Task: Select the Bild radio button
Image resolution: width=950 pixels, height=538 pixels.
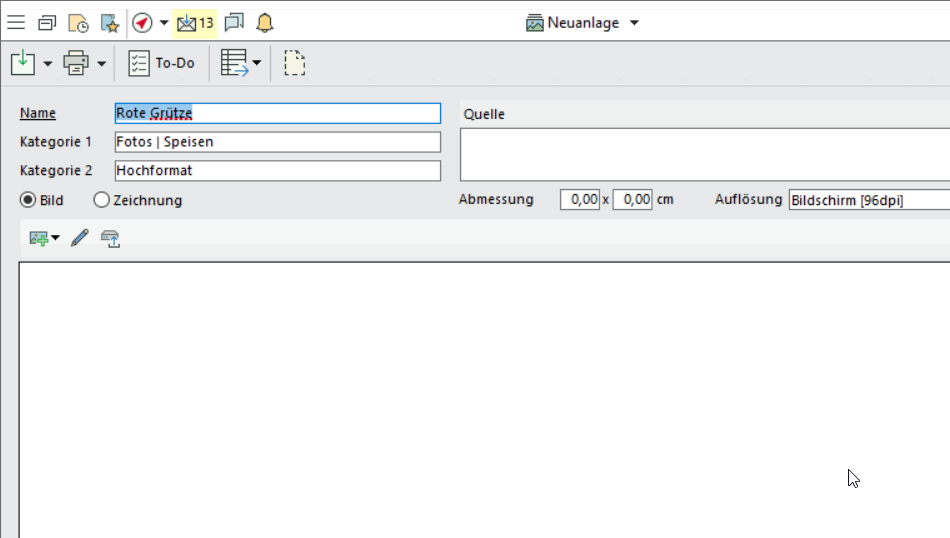Action: 28,200
